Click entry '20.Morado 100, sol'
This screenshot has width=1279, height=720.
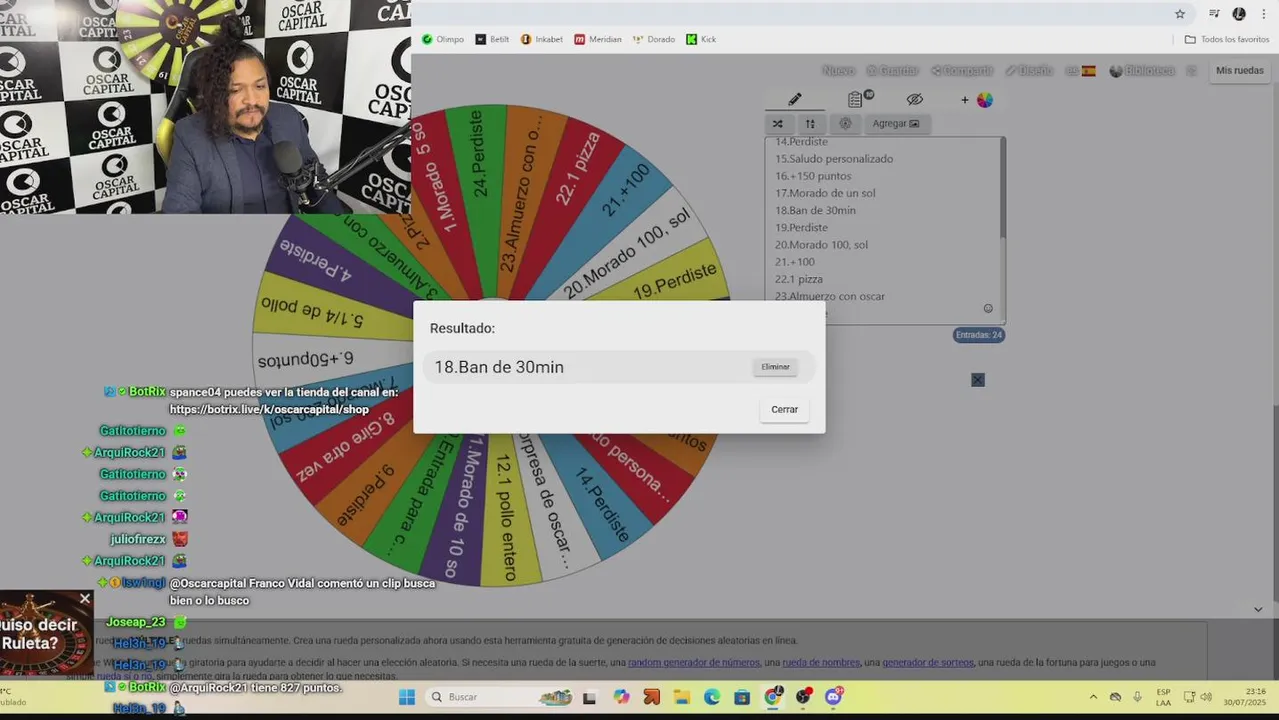[821, 245]
